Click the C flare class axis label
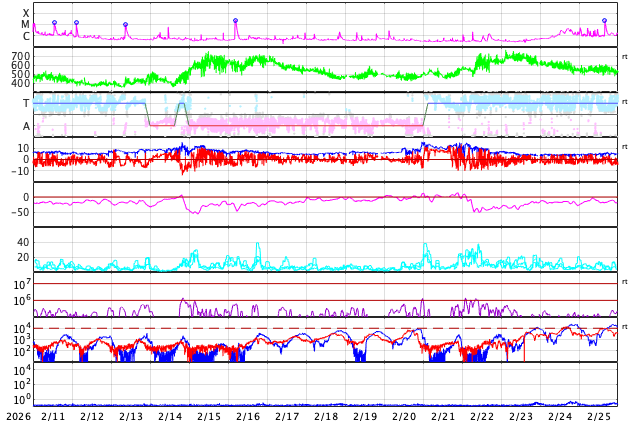634x424 pixels. (x=26, y=37)
